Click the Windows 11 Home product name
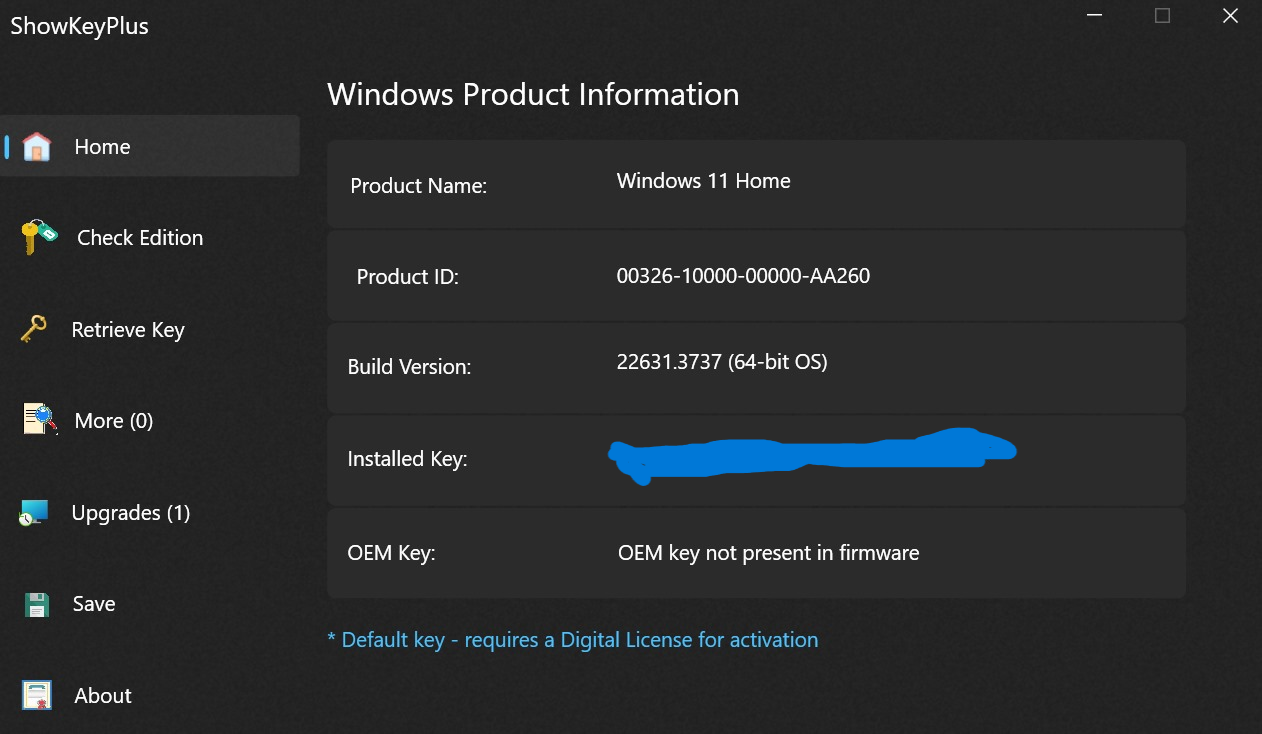Screen dimensions: 1262x734 tap(703, 181)
